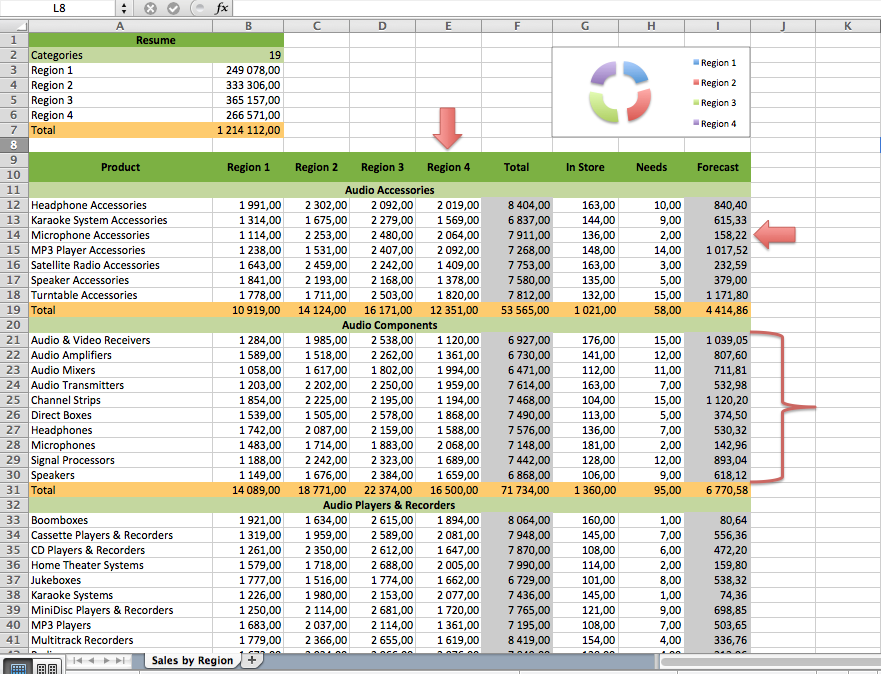
Task: Open the Name Box dropdown stepper
Action: pos(123,8)
